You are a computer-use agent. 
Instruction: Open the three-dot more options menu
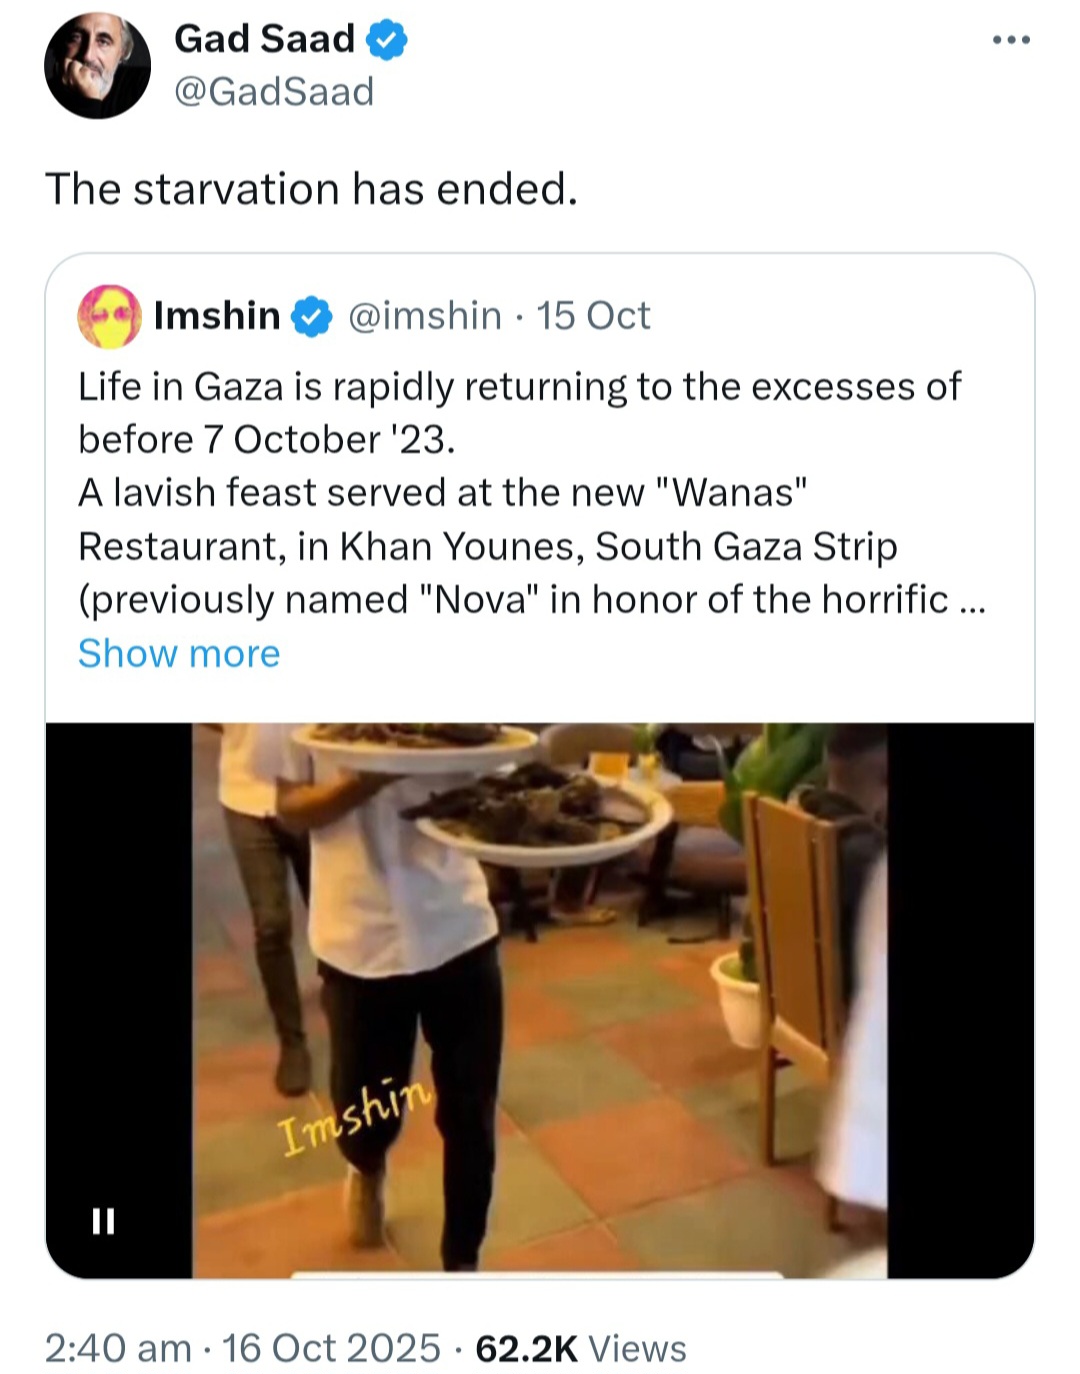click(x=1011, y=41)
